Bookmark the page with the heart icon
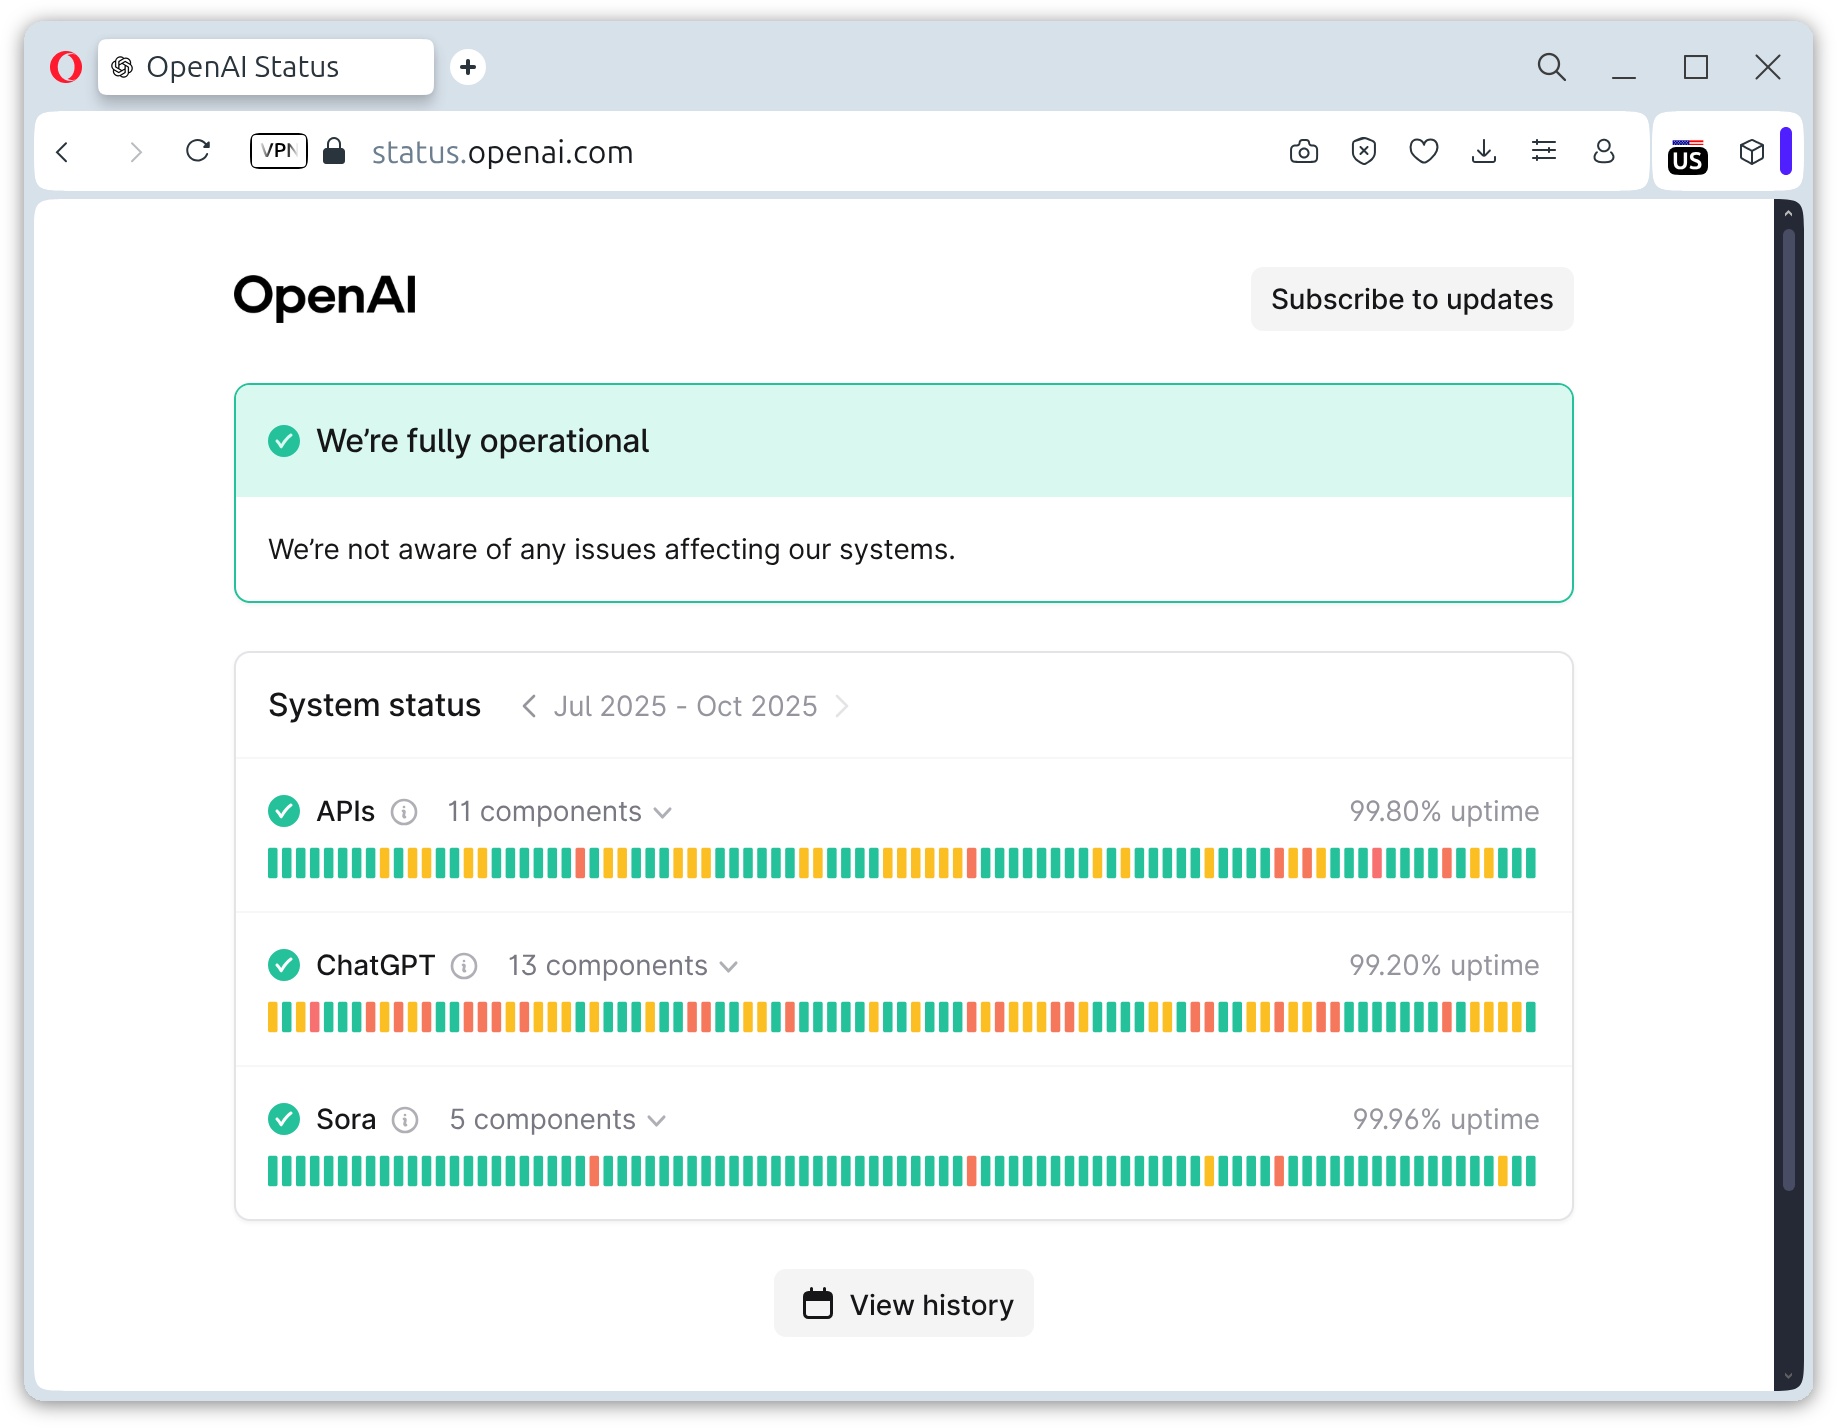 click(x=1423, y=151)
